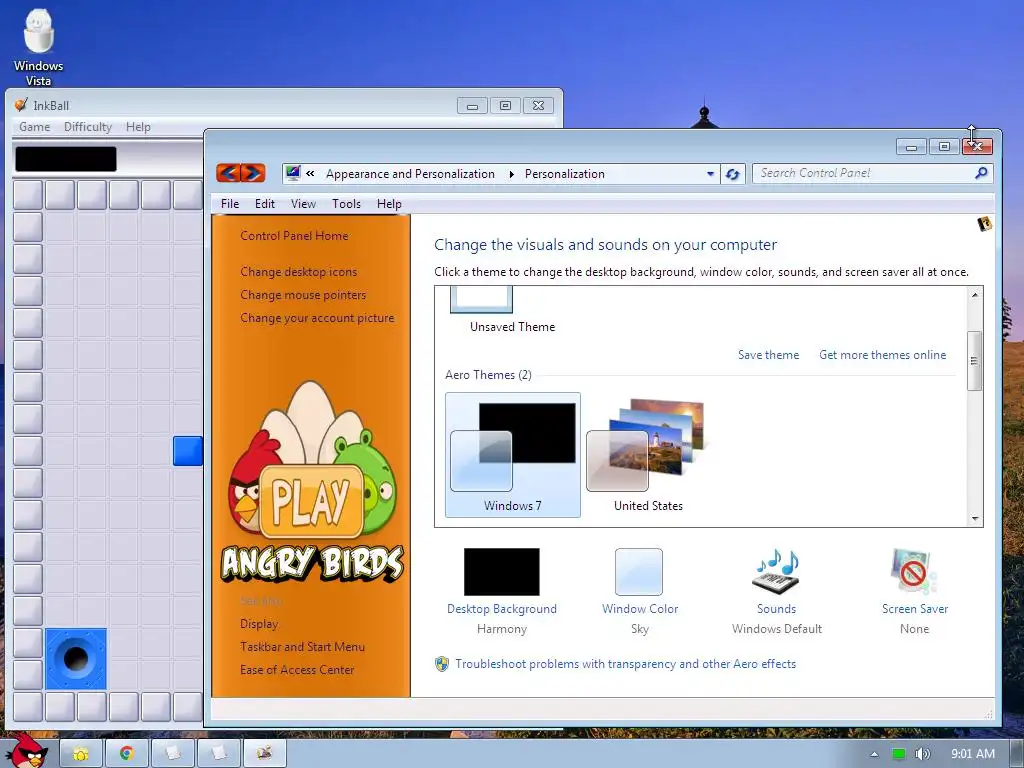Screen dimensions: 1024x768
Task: Open the Edit menu in Personalization
Action: point(264,204)
